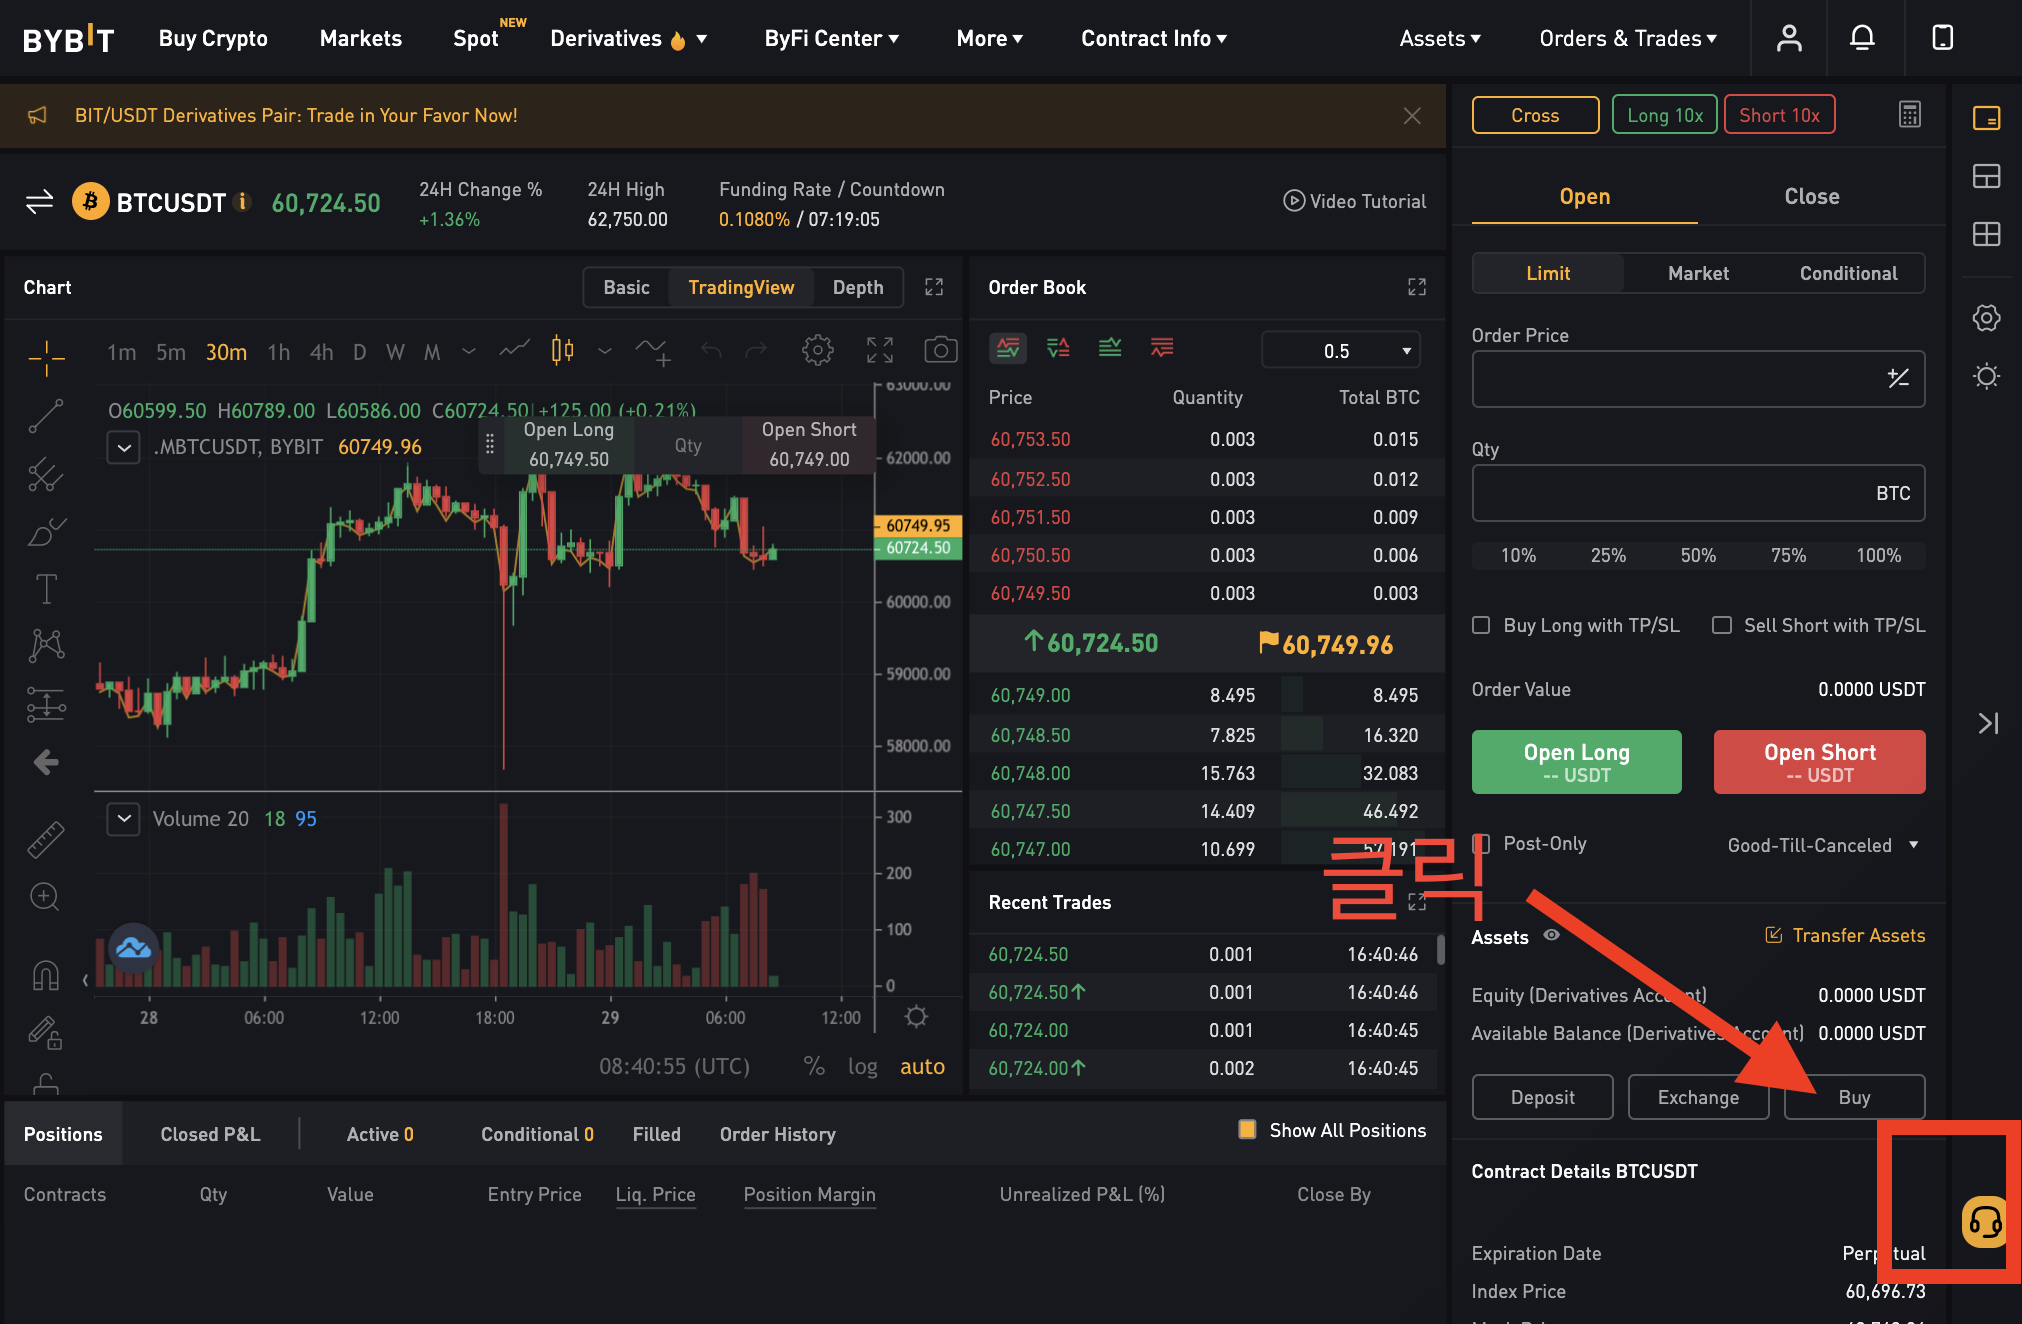Click the red Open Short button
2022x1324 pixels.
point(1819,762)
